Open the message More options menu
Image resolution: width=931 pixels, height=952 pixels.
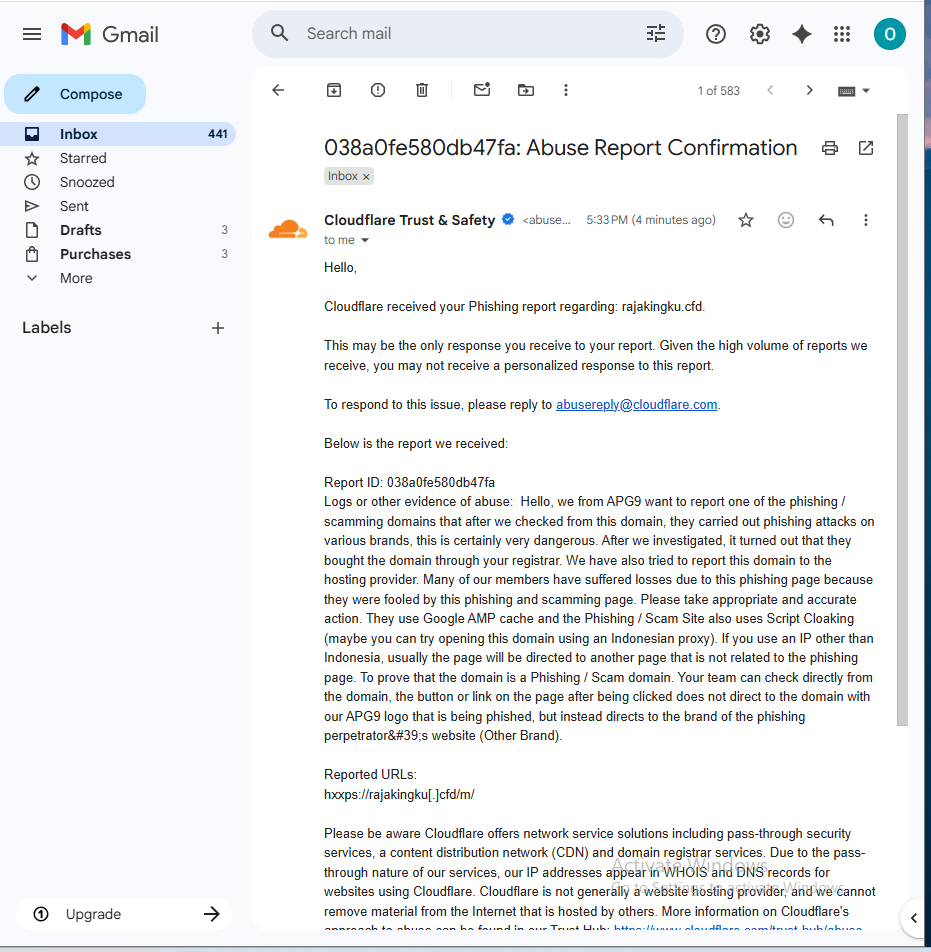pos(866,220)
